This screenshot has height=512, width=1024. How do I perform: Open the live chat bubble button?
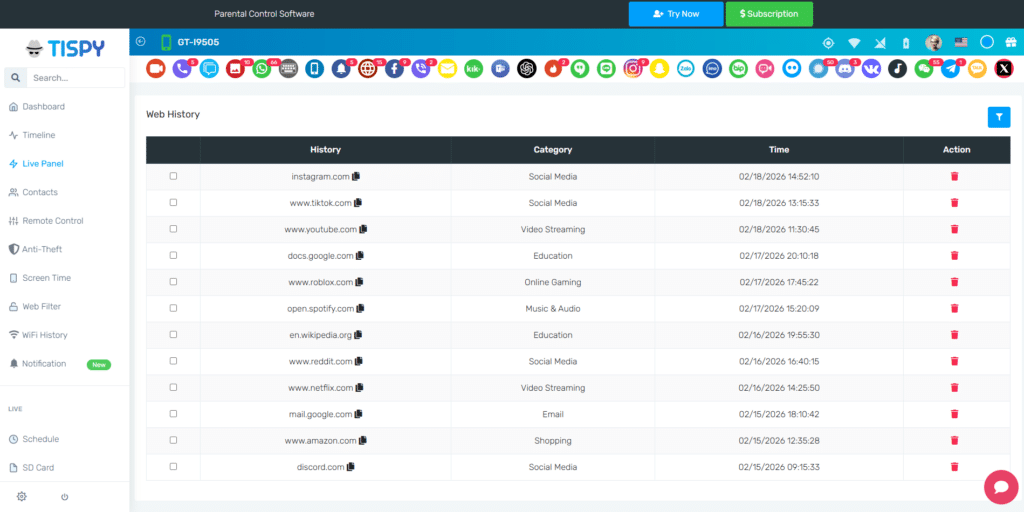[x=1000, y=487]
